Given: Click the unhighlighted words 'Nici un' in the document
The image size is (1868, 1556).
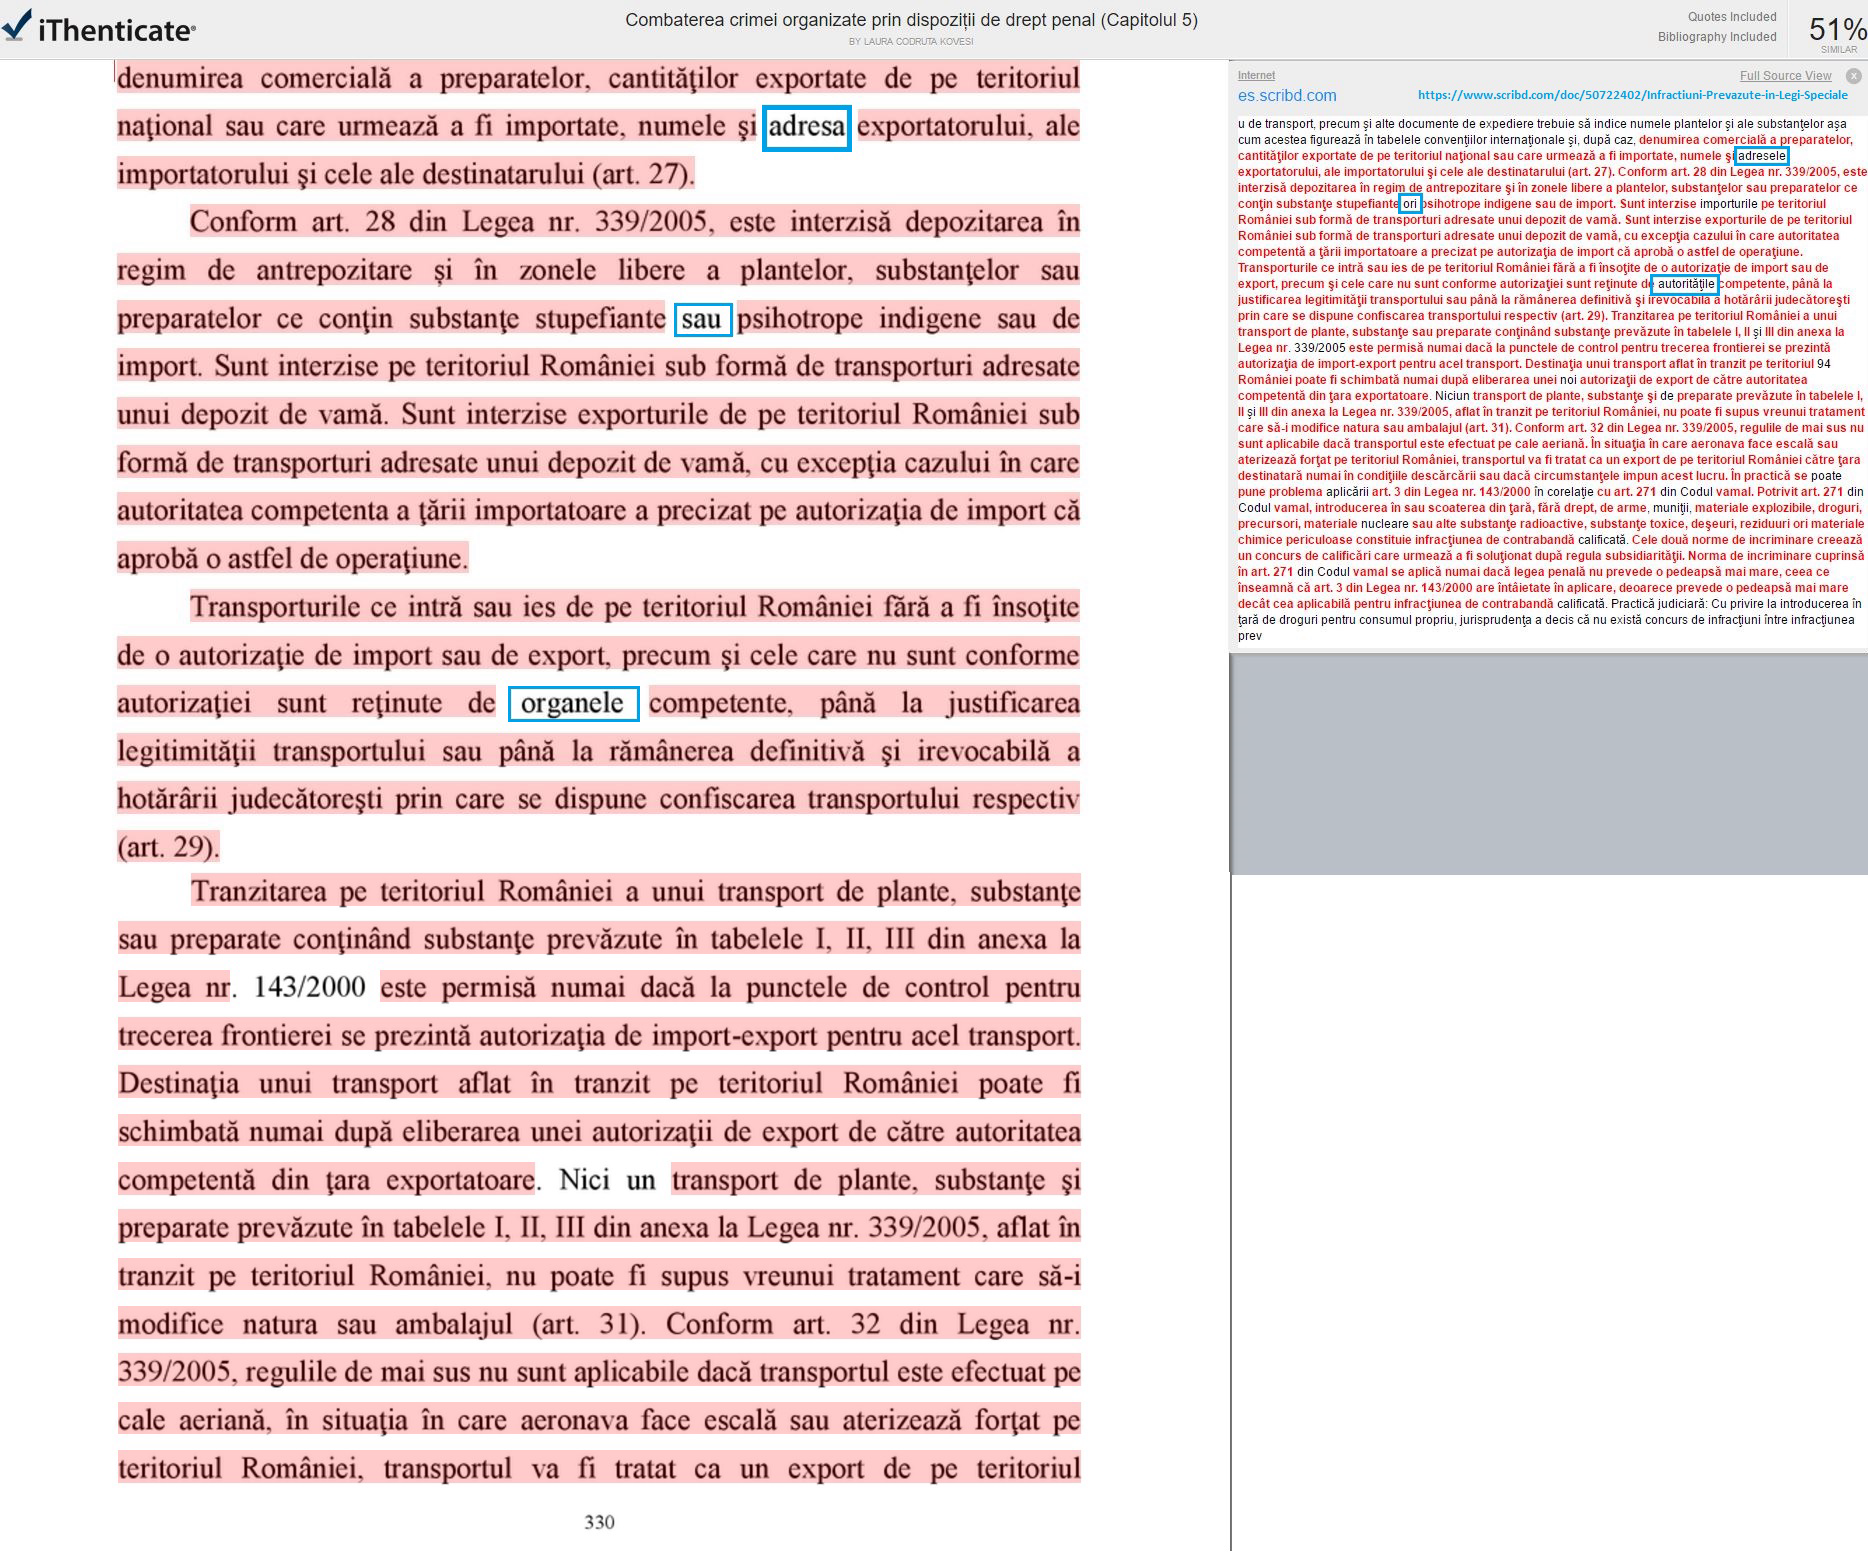Looking at the screenshot, I should [607, 1180].
